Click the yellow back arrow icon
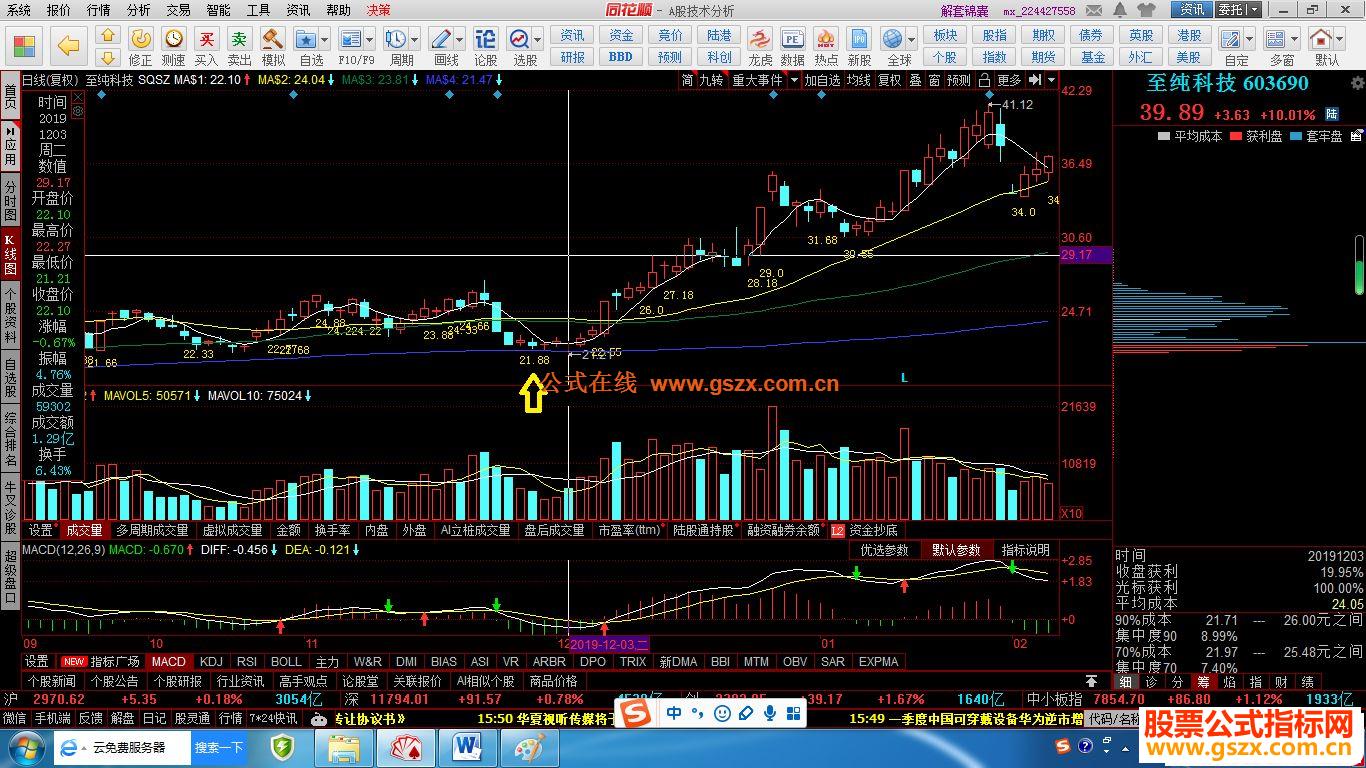This screenshot has height=768, width=1366. (68, 45)
